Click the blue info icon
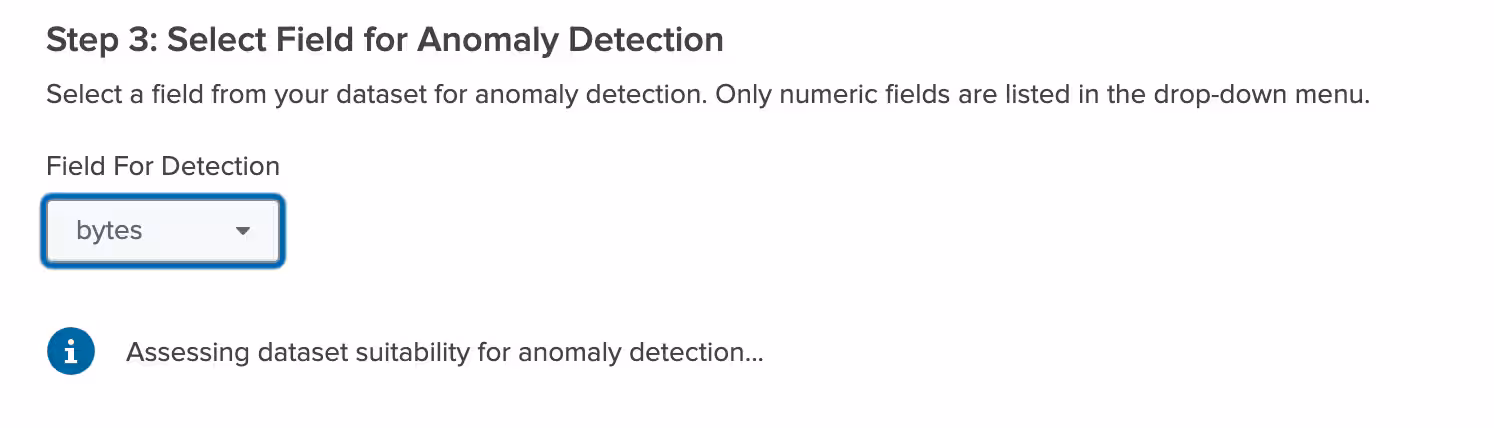Image resolution: width=1494 pixels, height=428 pixels. (71, 352)
